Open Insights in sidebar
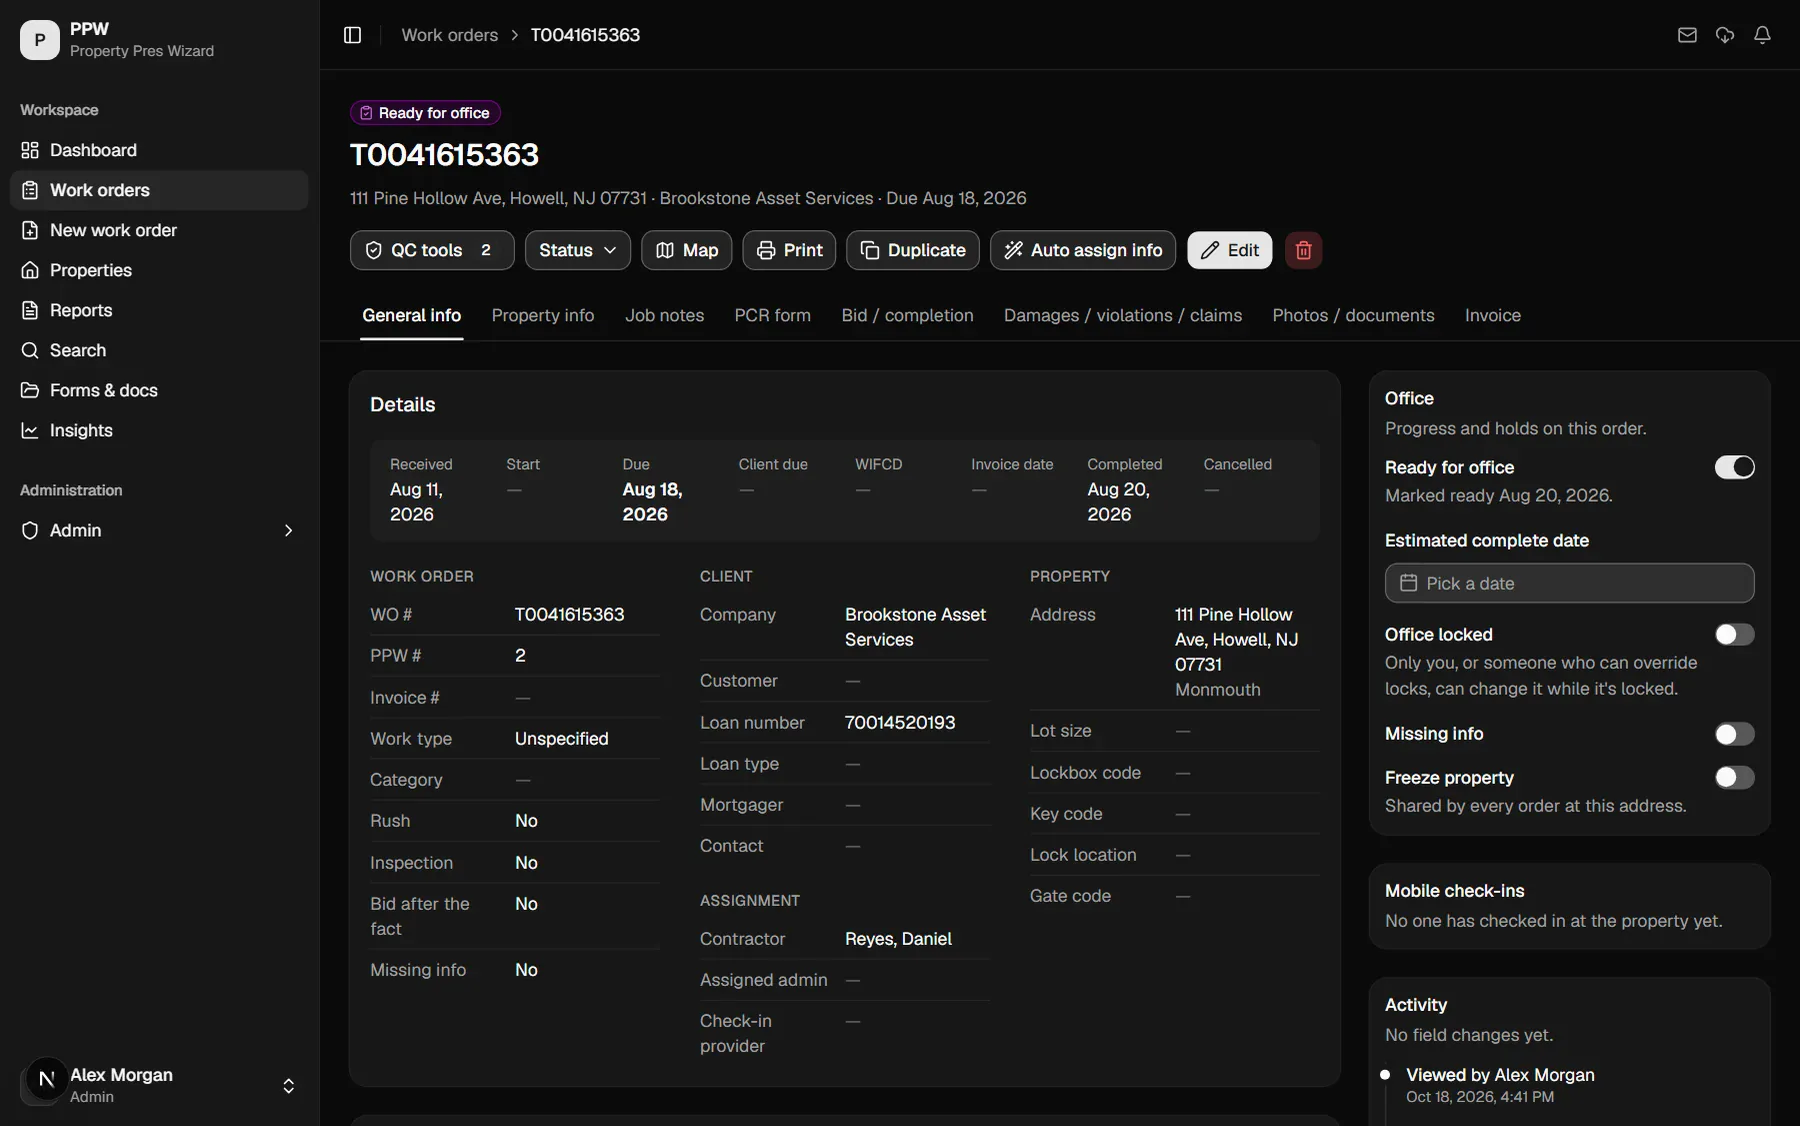 pyautogui.click(x=159, y=430)
